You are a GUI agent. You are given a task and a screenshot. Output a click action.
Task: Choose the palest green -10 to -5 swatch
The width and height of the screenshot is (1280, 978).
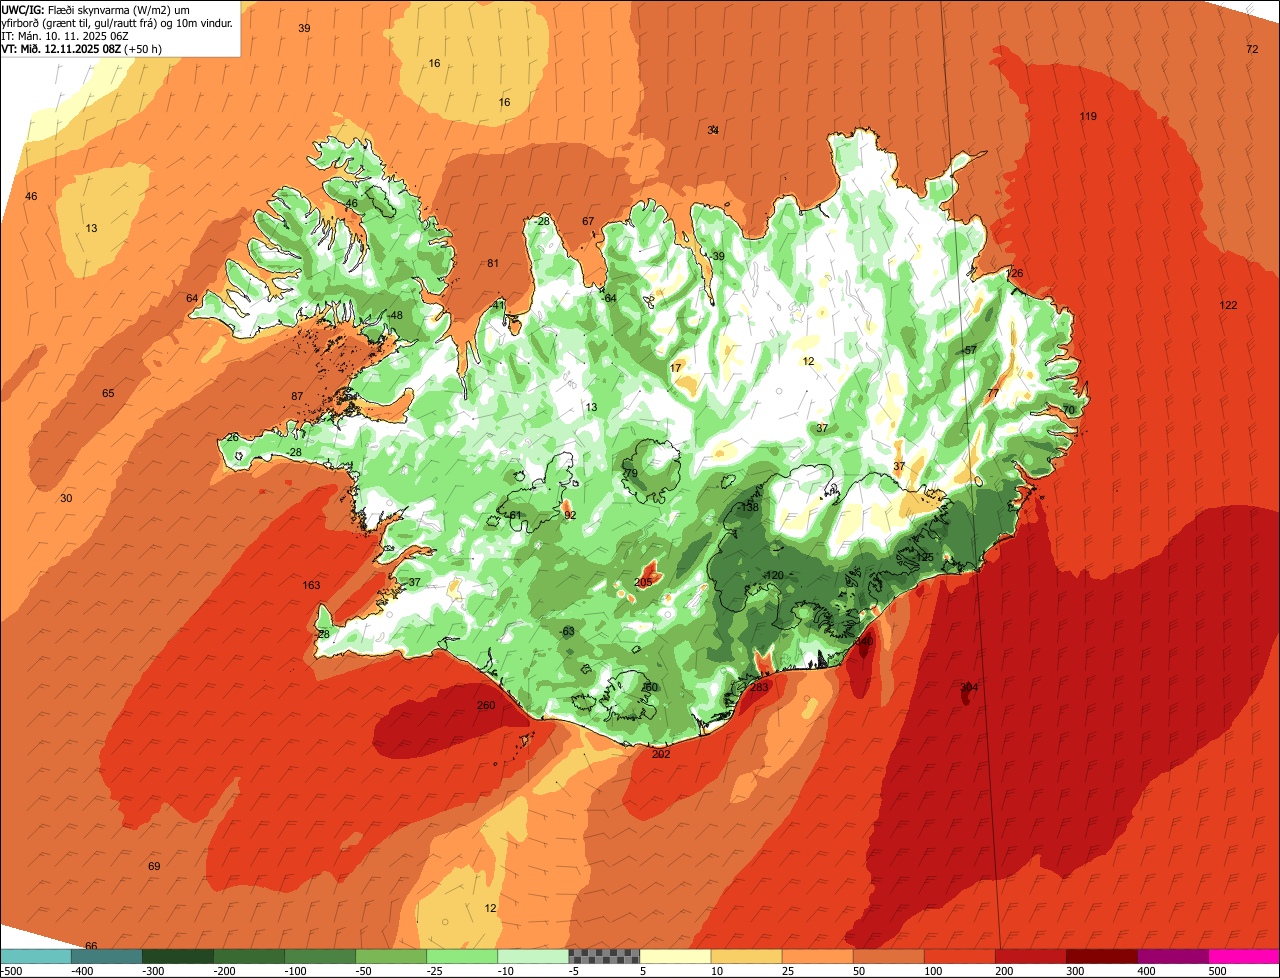(533, 955)
